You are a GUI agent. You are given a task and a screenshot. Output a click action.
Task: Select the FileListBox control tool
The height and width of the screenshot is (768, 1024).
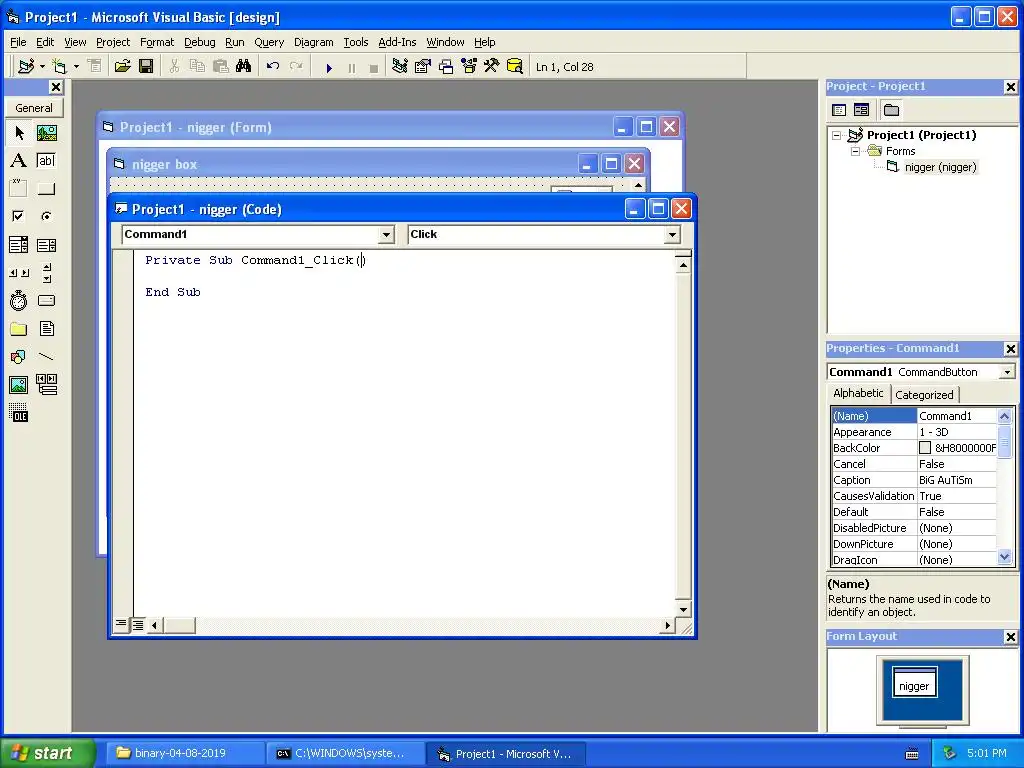click(x=46, y=329)
